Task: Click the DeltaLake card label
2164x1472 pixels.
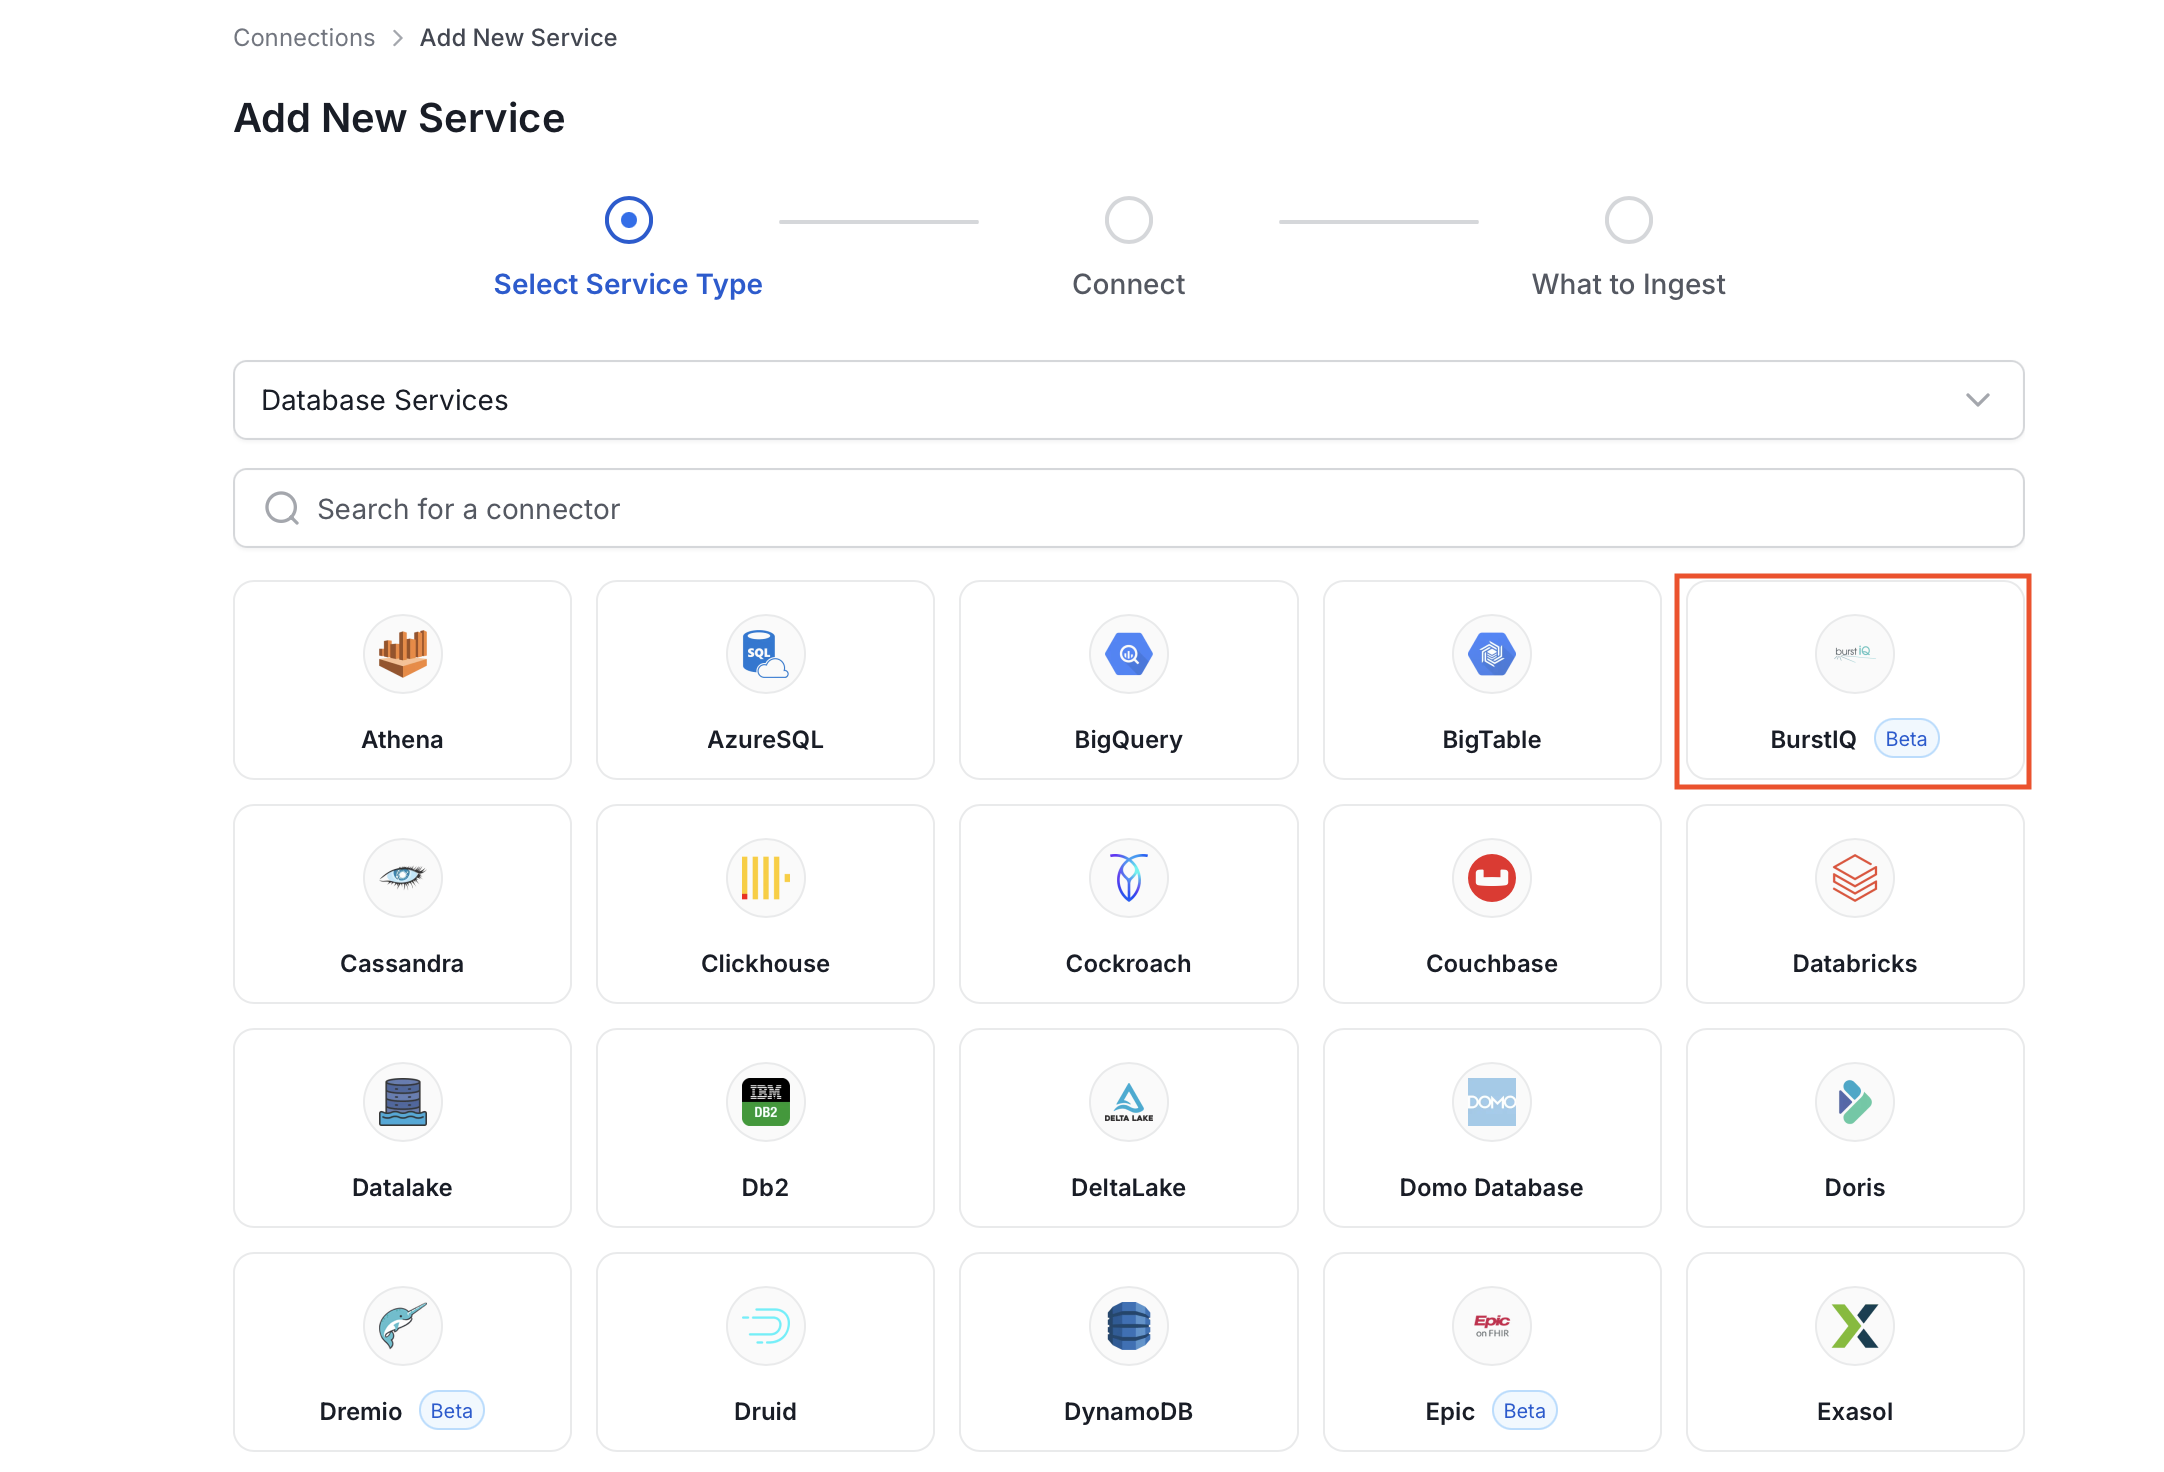Action: pos(1128,1188)
